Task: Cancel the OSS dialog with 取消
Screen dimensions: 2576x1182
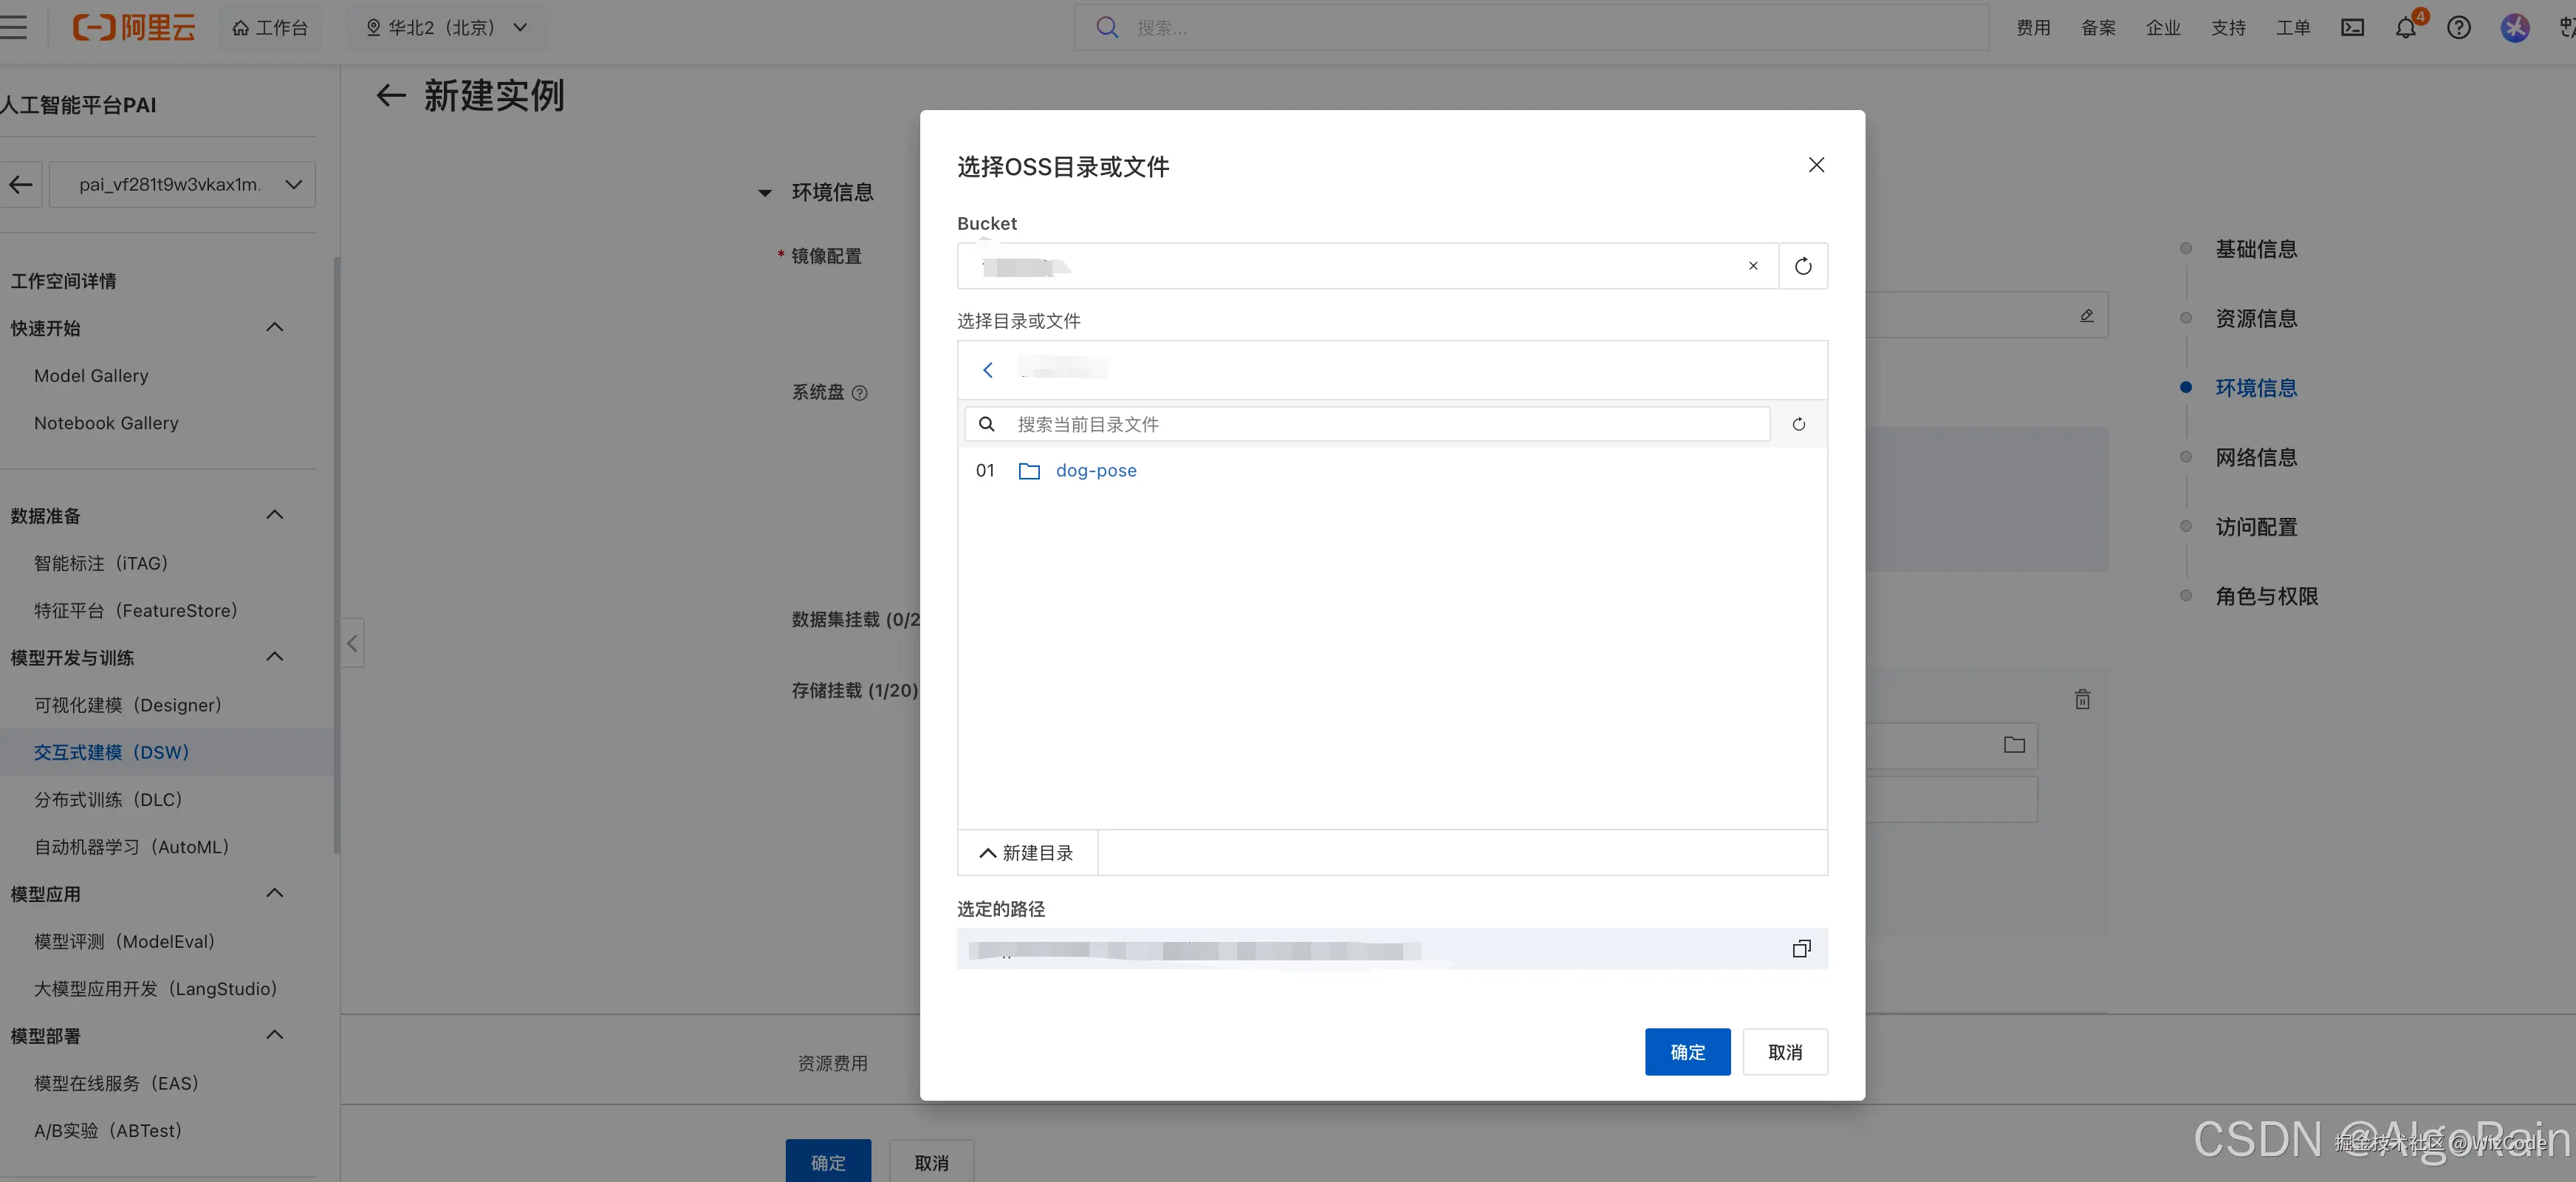Action: click(x=1784, y=1052)
